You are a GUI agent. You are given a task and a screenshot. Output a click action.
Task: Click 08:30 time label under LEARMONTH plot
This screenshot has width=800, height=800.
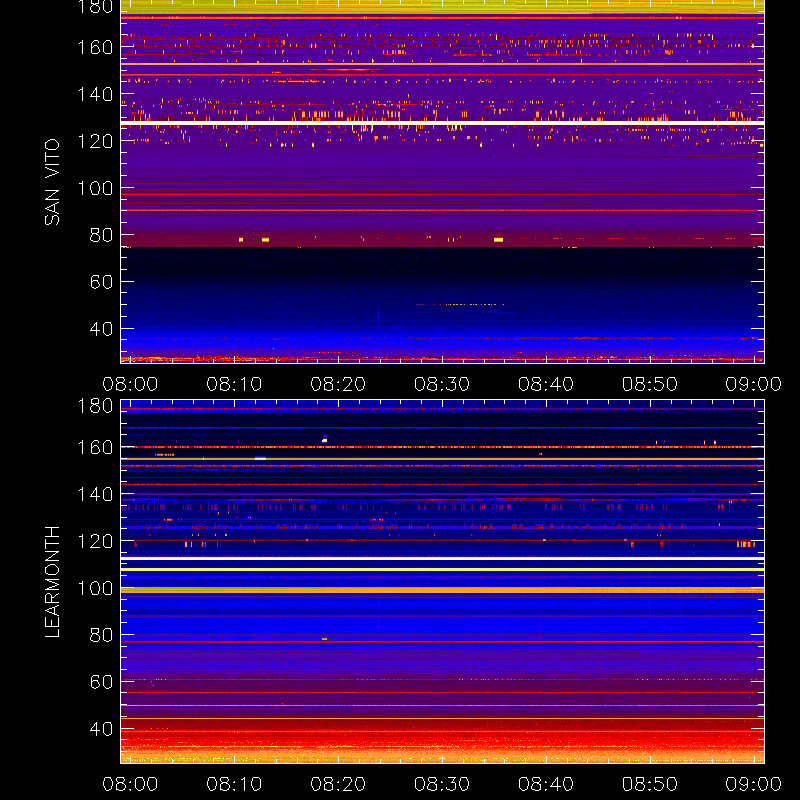pyautogui.click(x=442, y=784)
